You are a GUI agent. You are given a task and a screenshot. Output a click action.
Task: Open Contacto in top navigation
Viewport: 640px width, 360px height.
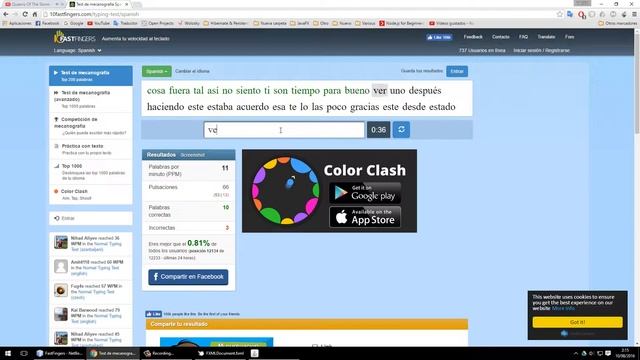click(x=500, y=37)
